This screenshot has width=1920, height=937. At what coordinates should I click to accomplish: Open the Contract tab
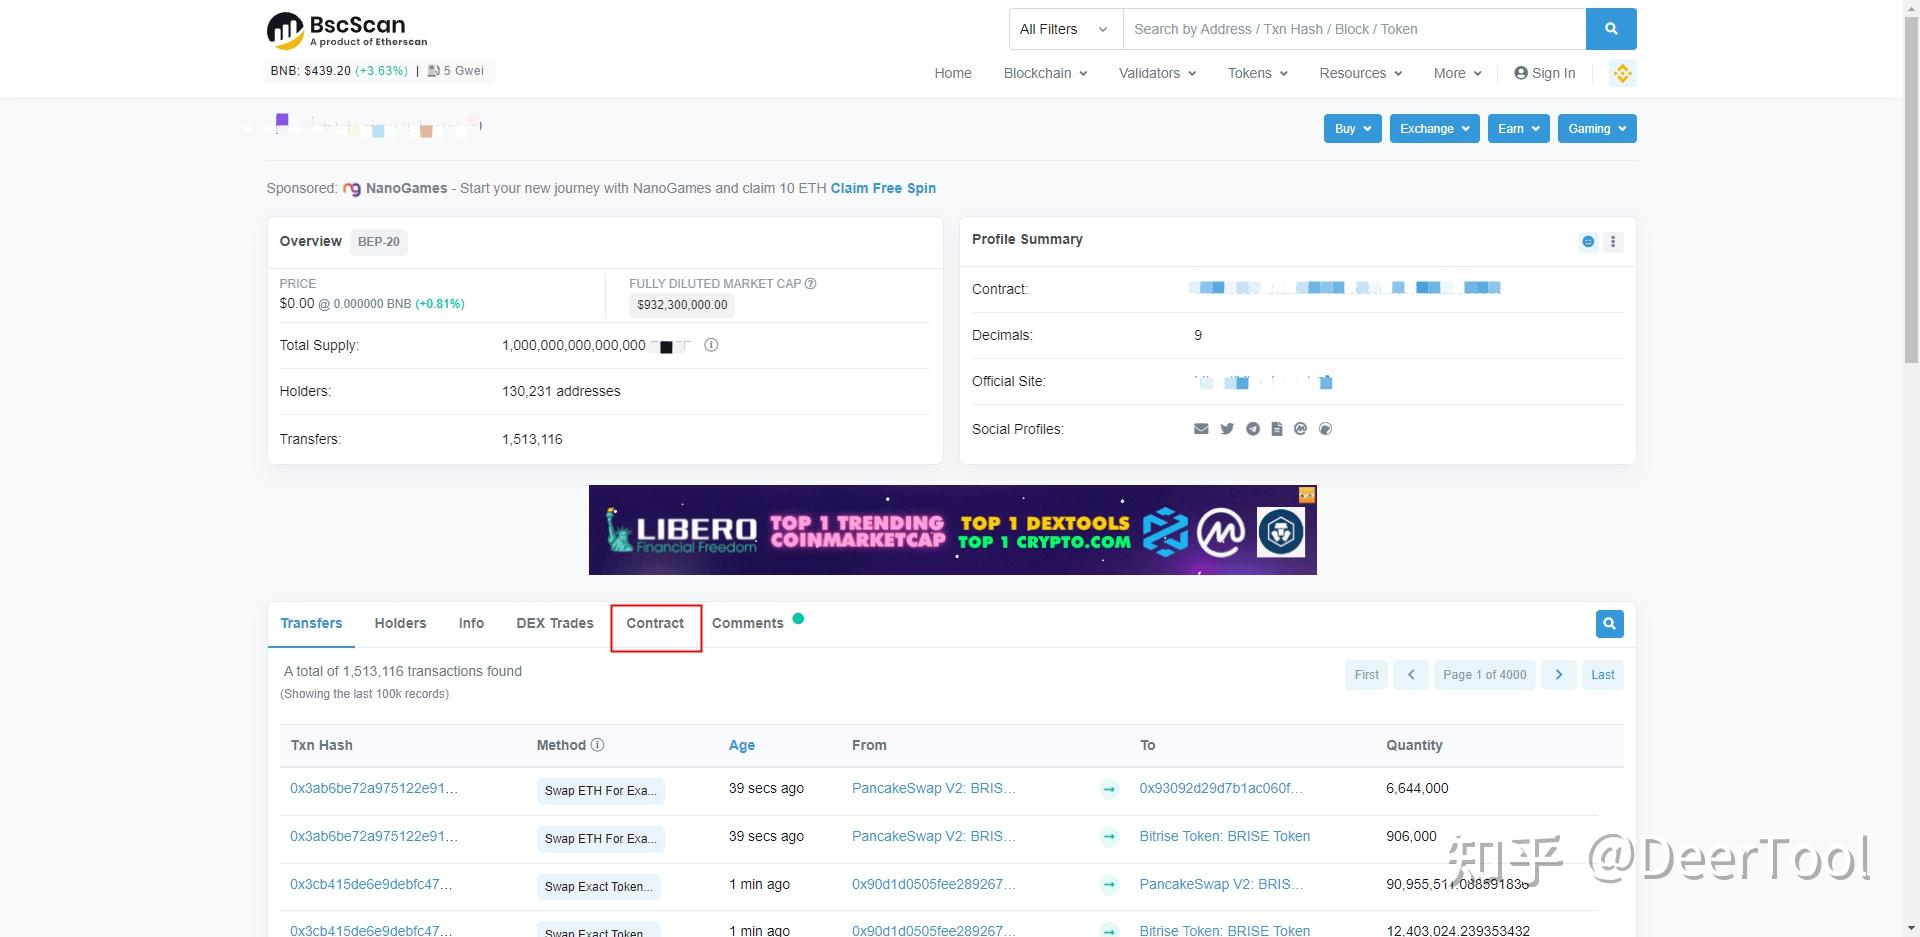coord(655,623)
